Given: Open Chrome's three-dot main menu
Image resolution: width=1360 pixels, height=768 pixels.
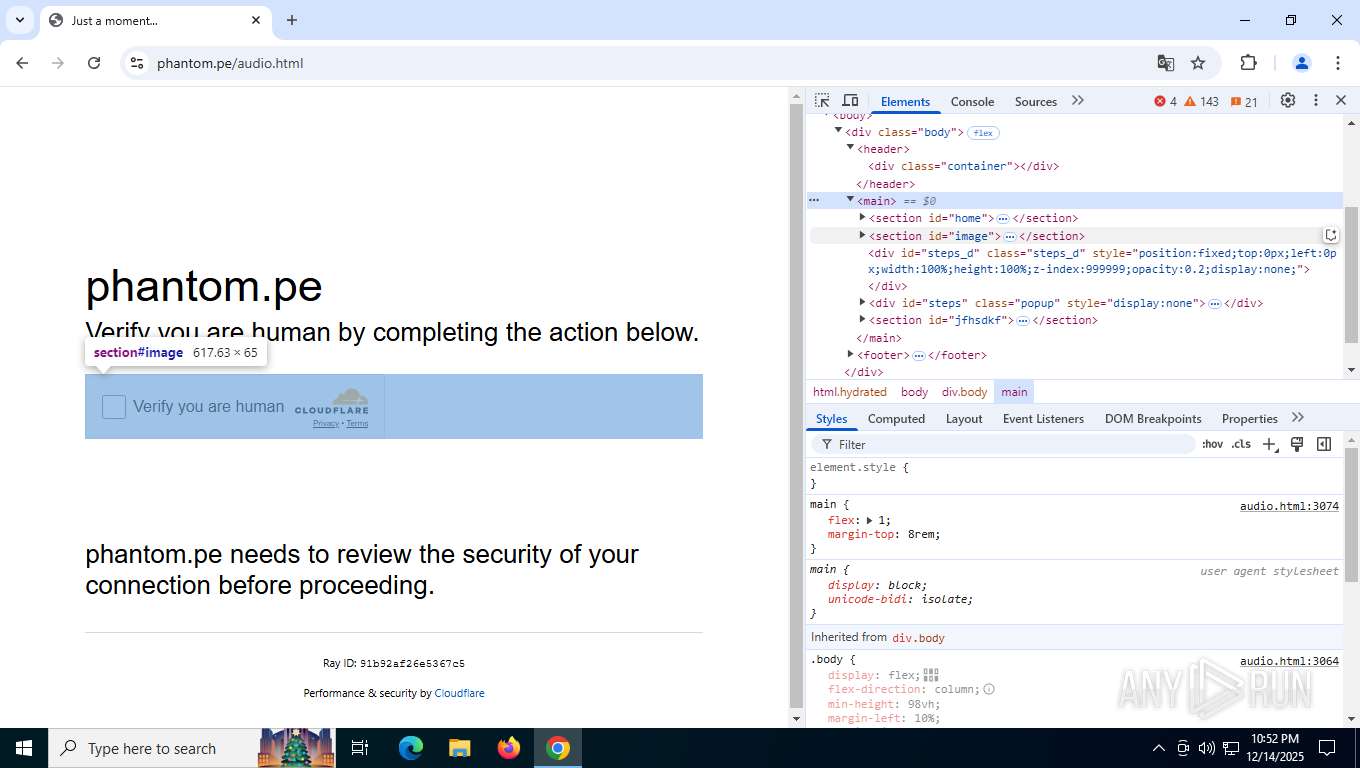Looking at the screenshot, I should tap(1338, 63).
